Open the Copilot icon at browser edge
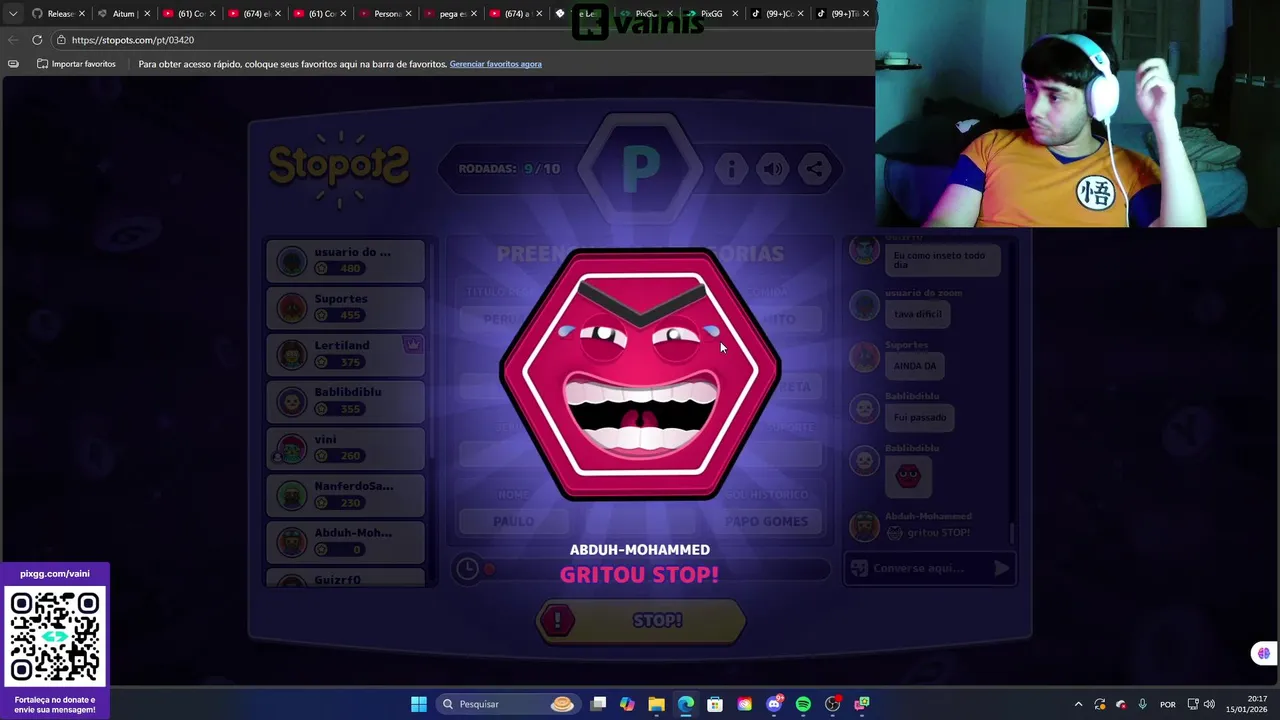 pyautogui.click(x=1264, y=653)
